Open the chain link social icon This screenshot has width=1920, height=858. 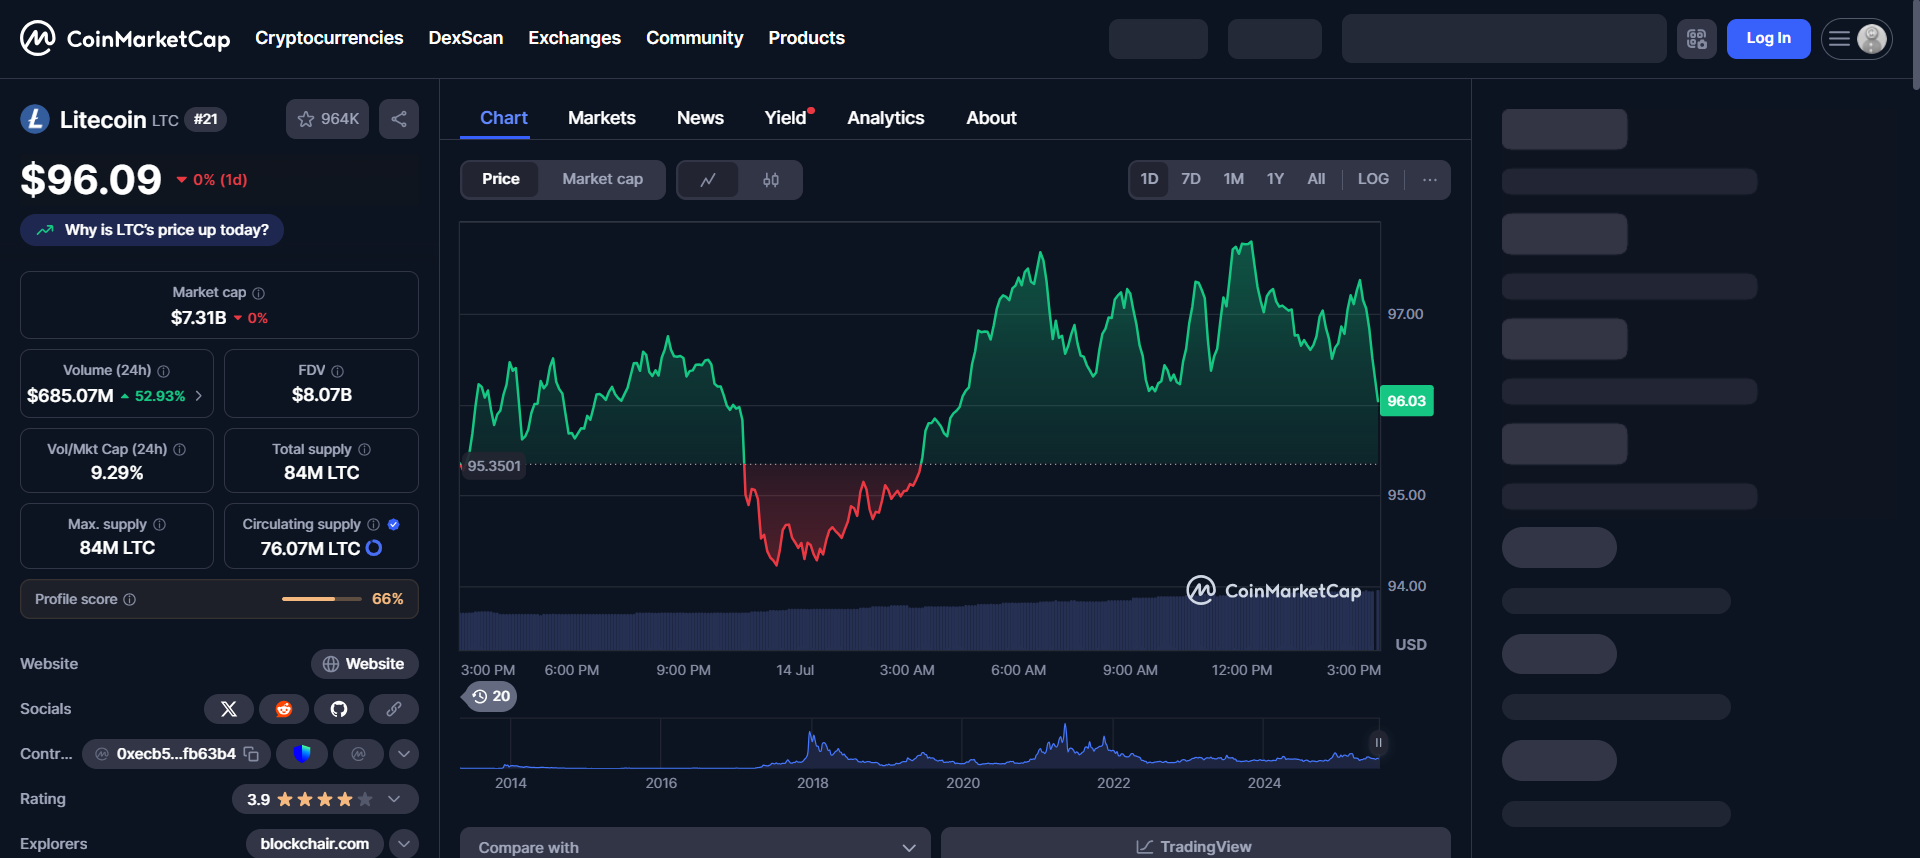[x=394, y=709]
